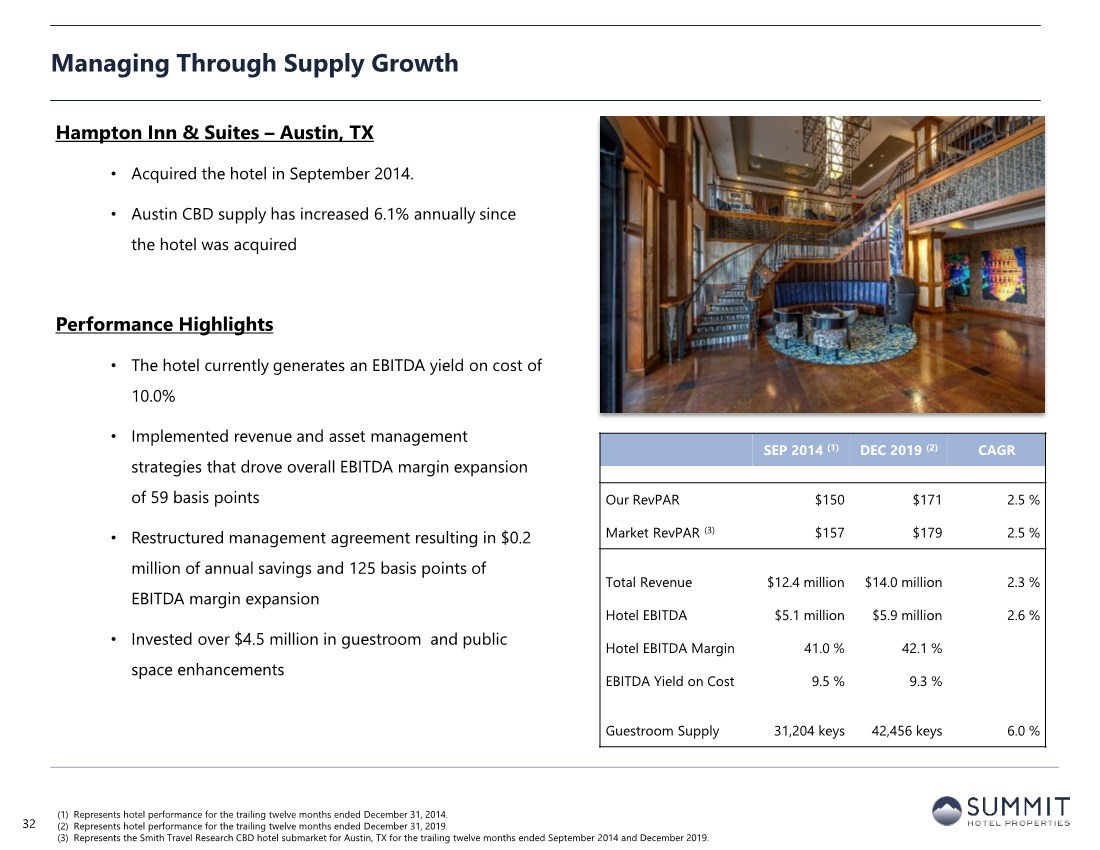Select the "$5.1 million" Hotel EBITDA cell
The width and height of the screenshot is (1100, 850).
810,615
